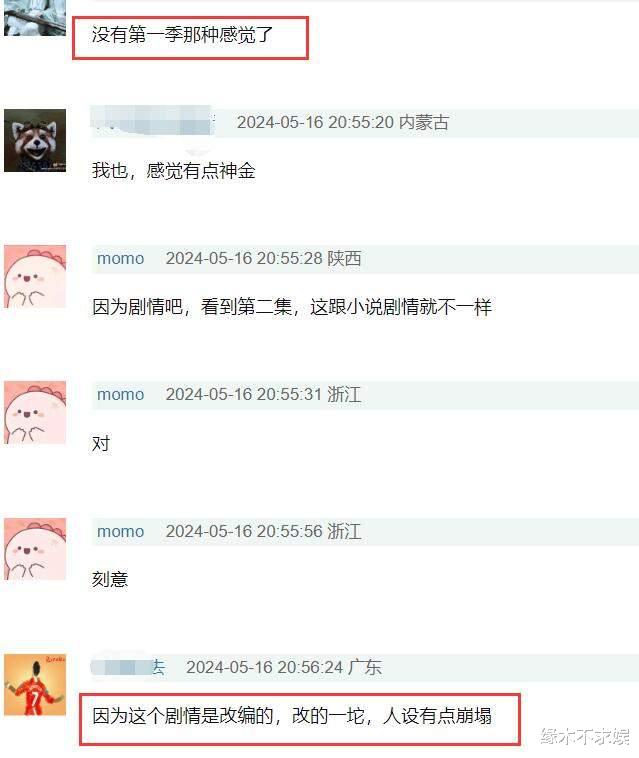Select the comment starting with 因为剧情吧
This screenshot has height=758, width=639.
point(292,307)
